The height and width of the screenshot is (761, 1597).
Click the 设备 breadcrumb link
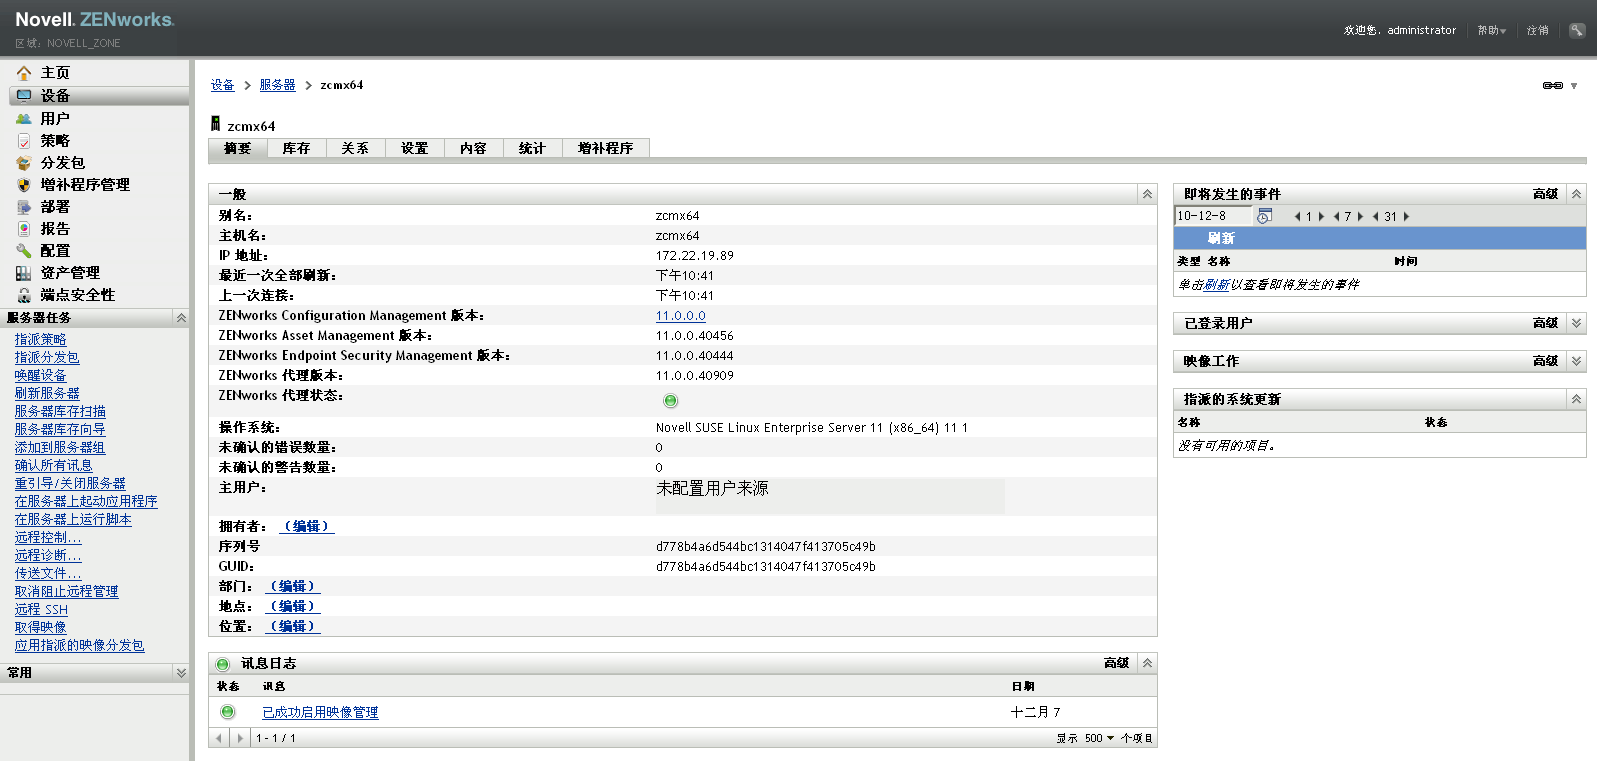coord(222,86)
